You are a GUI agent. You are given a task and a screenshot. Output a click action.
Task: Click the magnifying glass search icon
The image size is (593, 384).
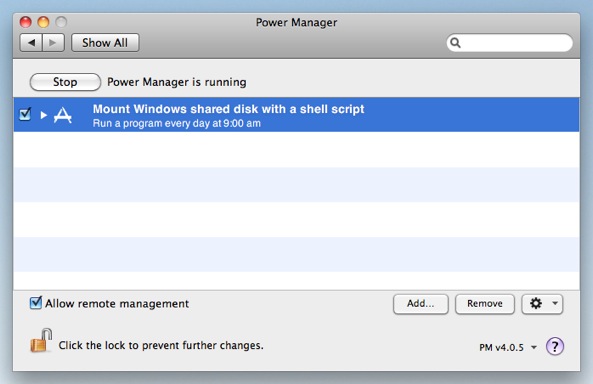point(455,43)
